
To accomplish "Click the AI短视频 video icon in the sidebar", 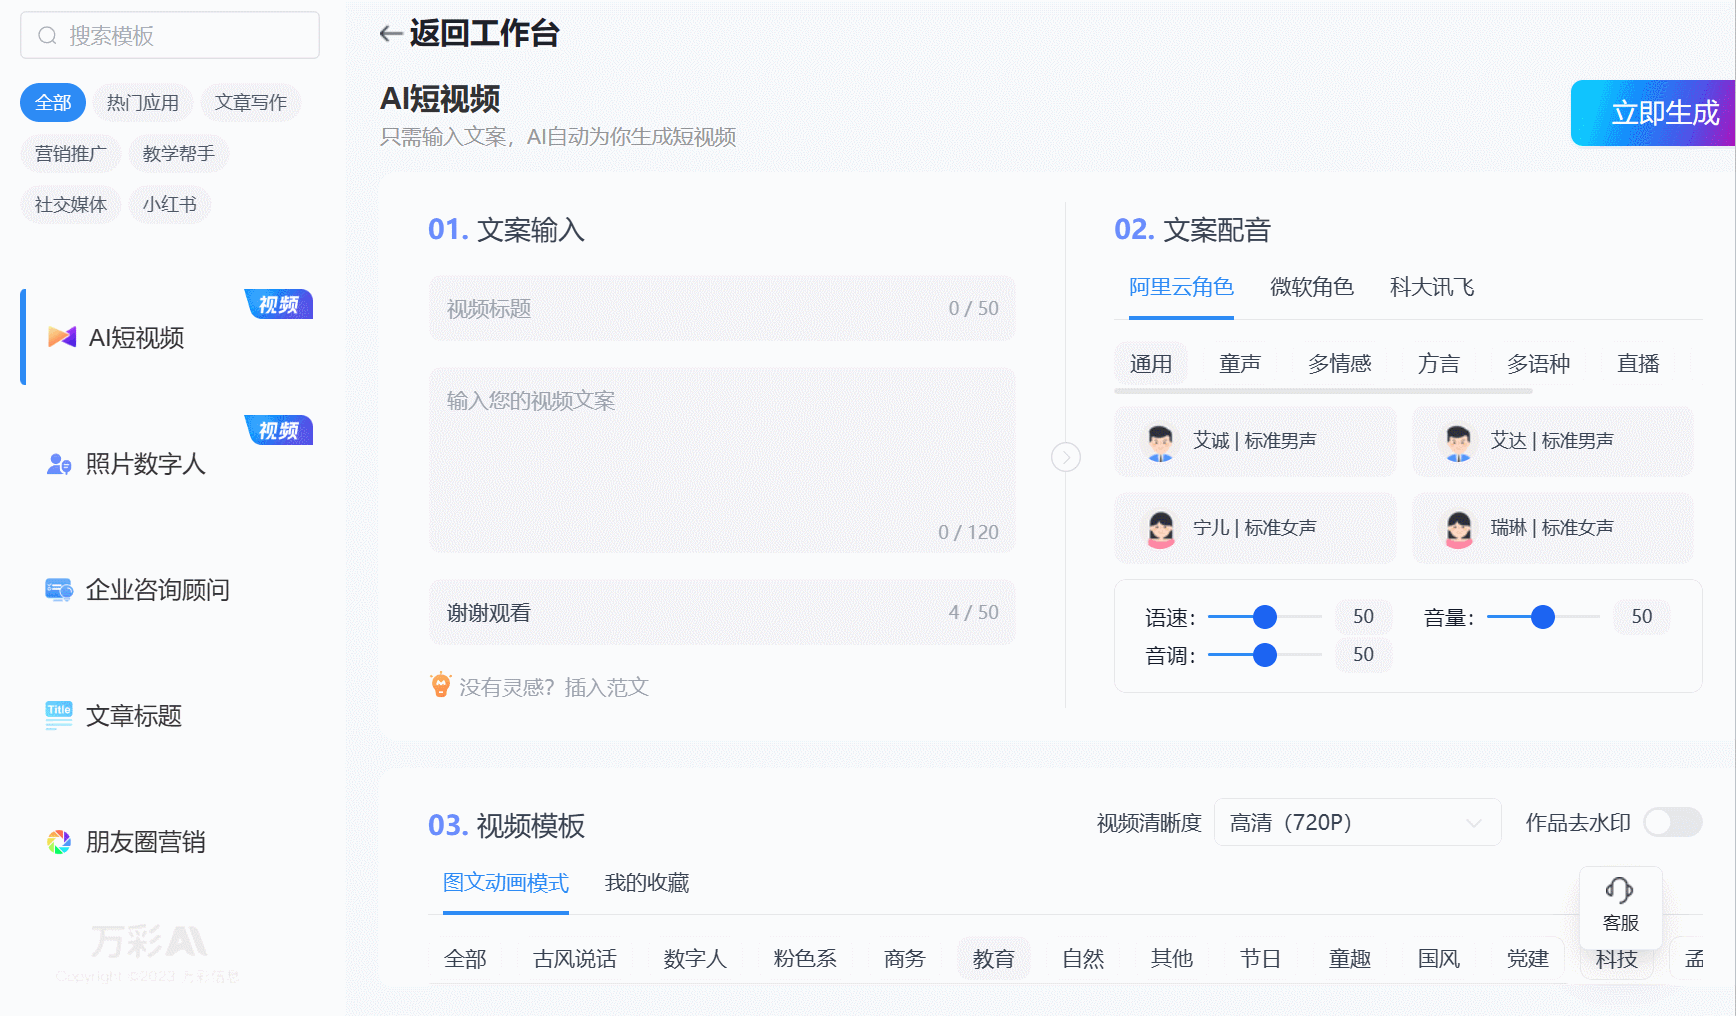I will 62,337.
